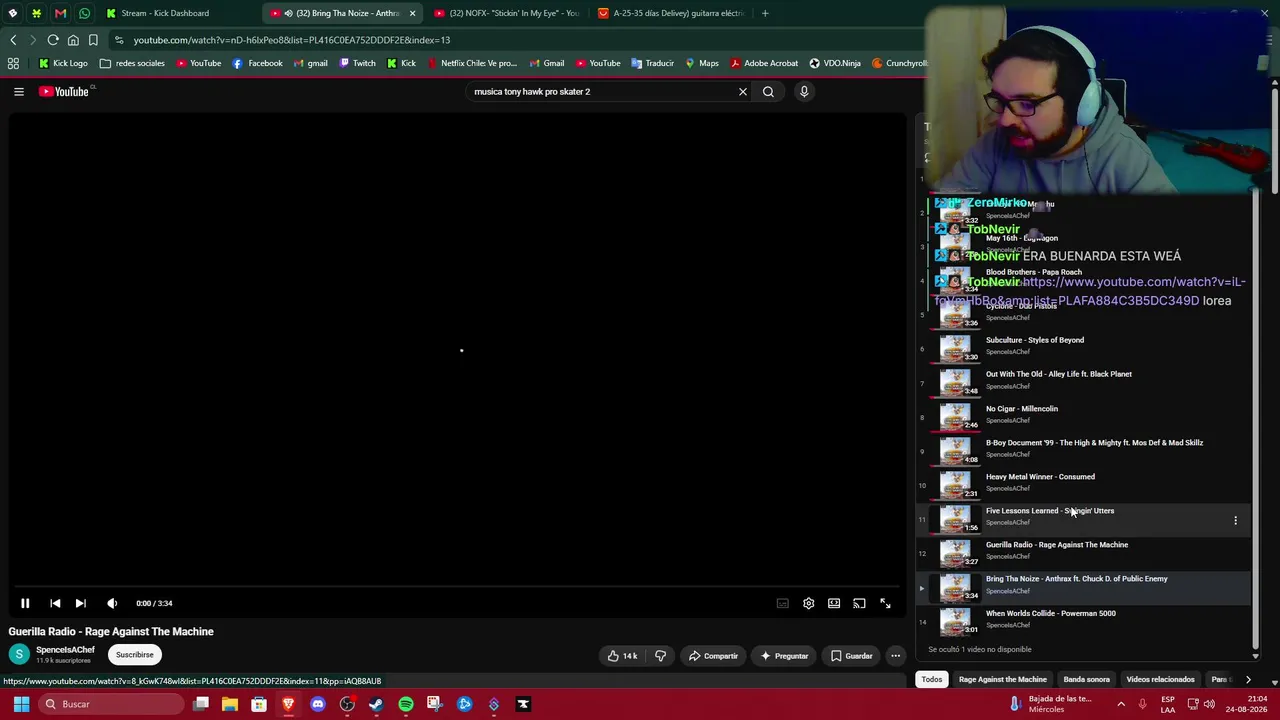Switch player to theater mode
Viewport: 1280px width, 720px height.
click(x=834, y=603)
